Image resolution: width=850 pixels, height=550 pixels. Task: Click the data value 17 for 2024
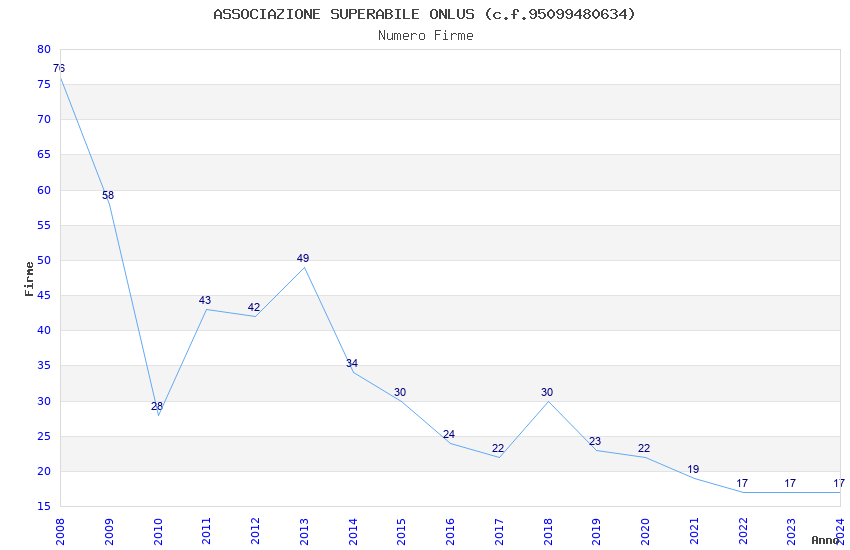click(x=839, y=483)
